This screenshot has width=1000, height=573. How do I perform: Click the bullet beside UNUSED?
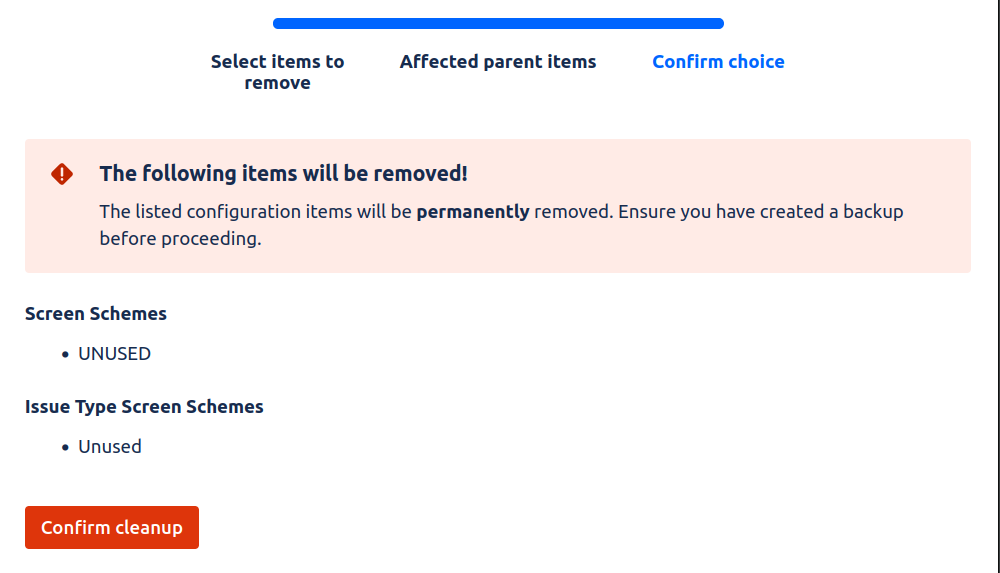point(65,355)
